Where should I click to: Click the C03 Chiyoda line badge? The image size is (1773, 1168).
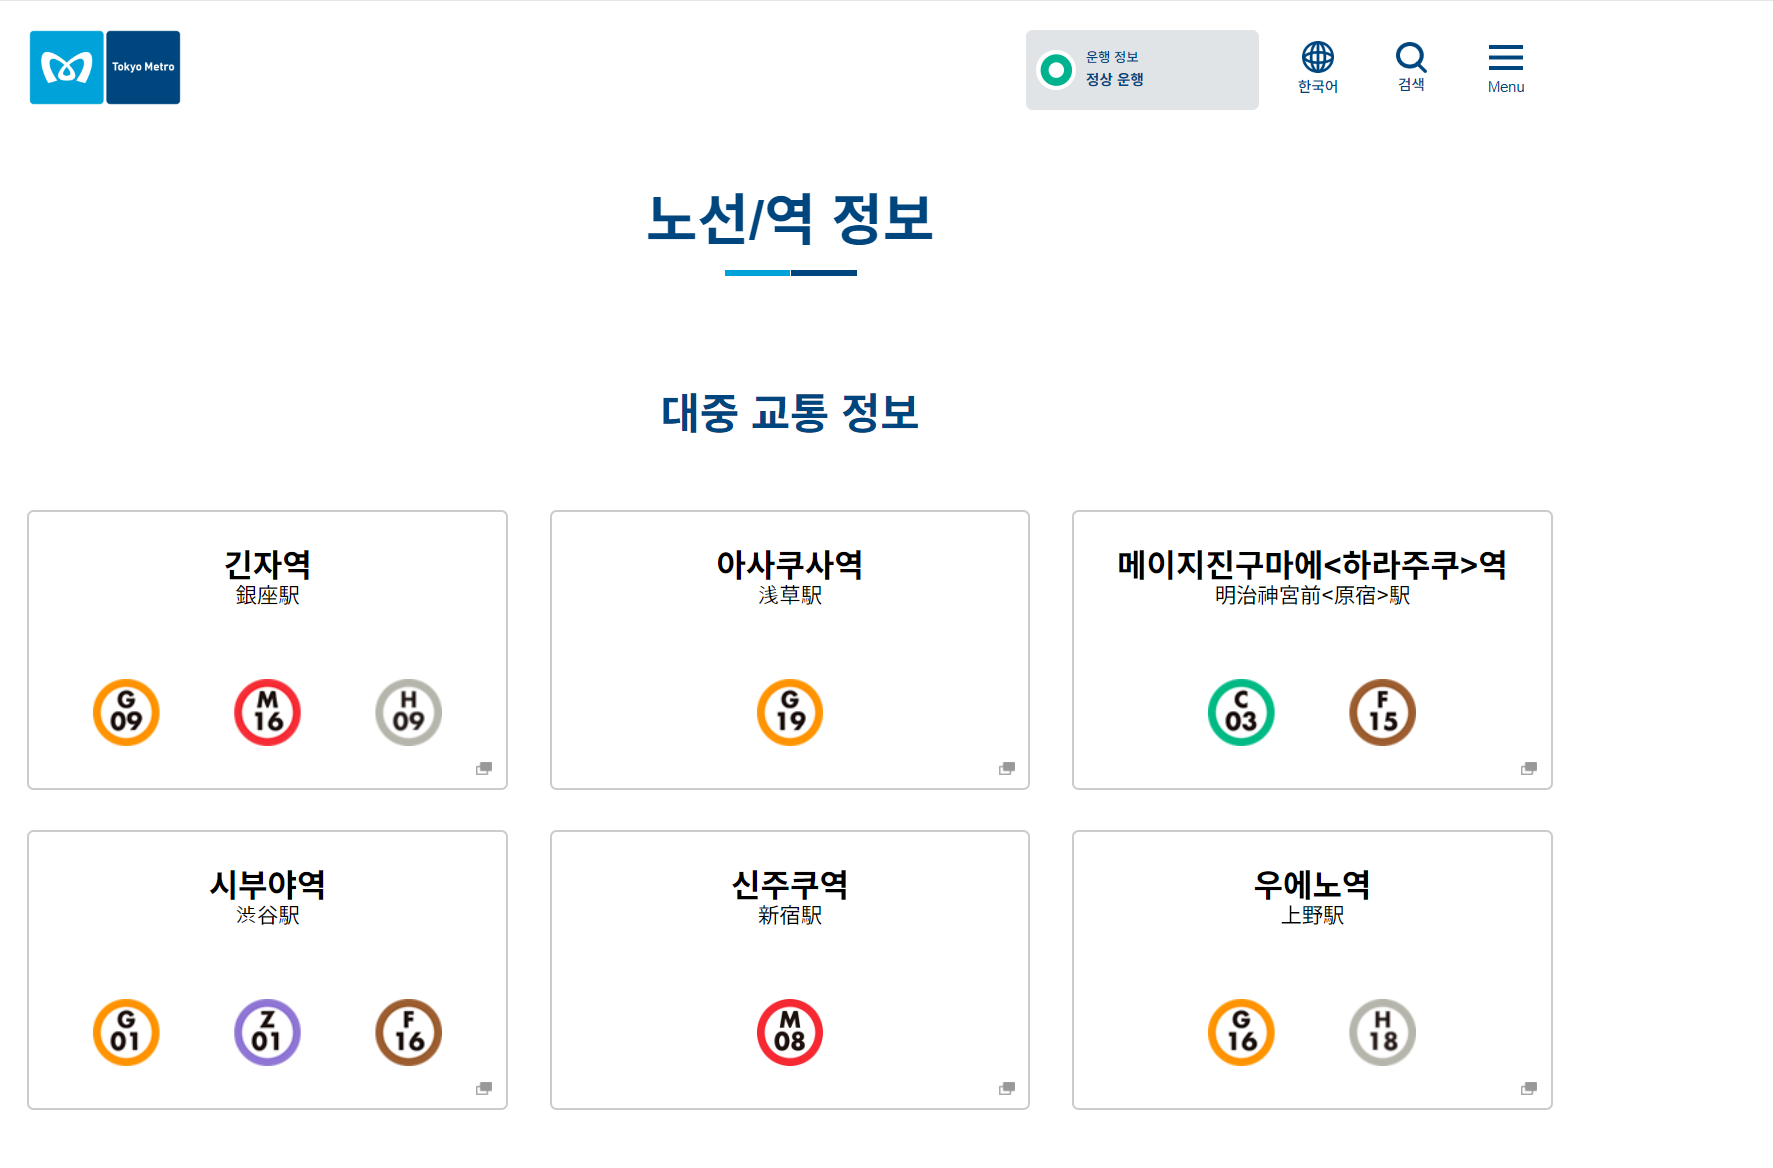tap(1241, 712)
